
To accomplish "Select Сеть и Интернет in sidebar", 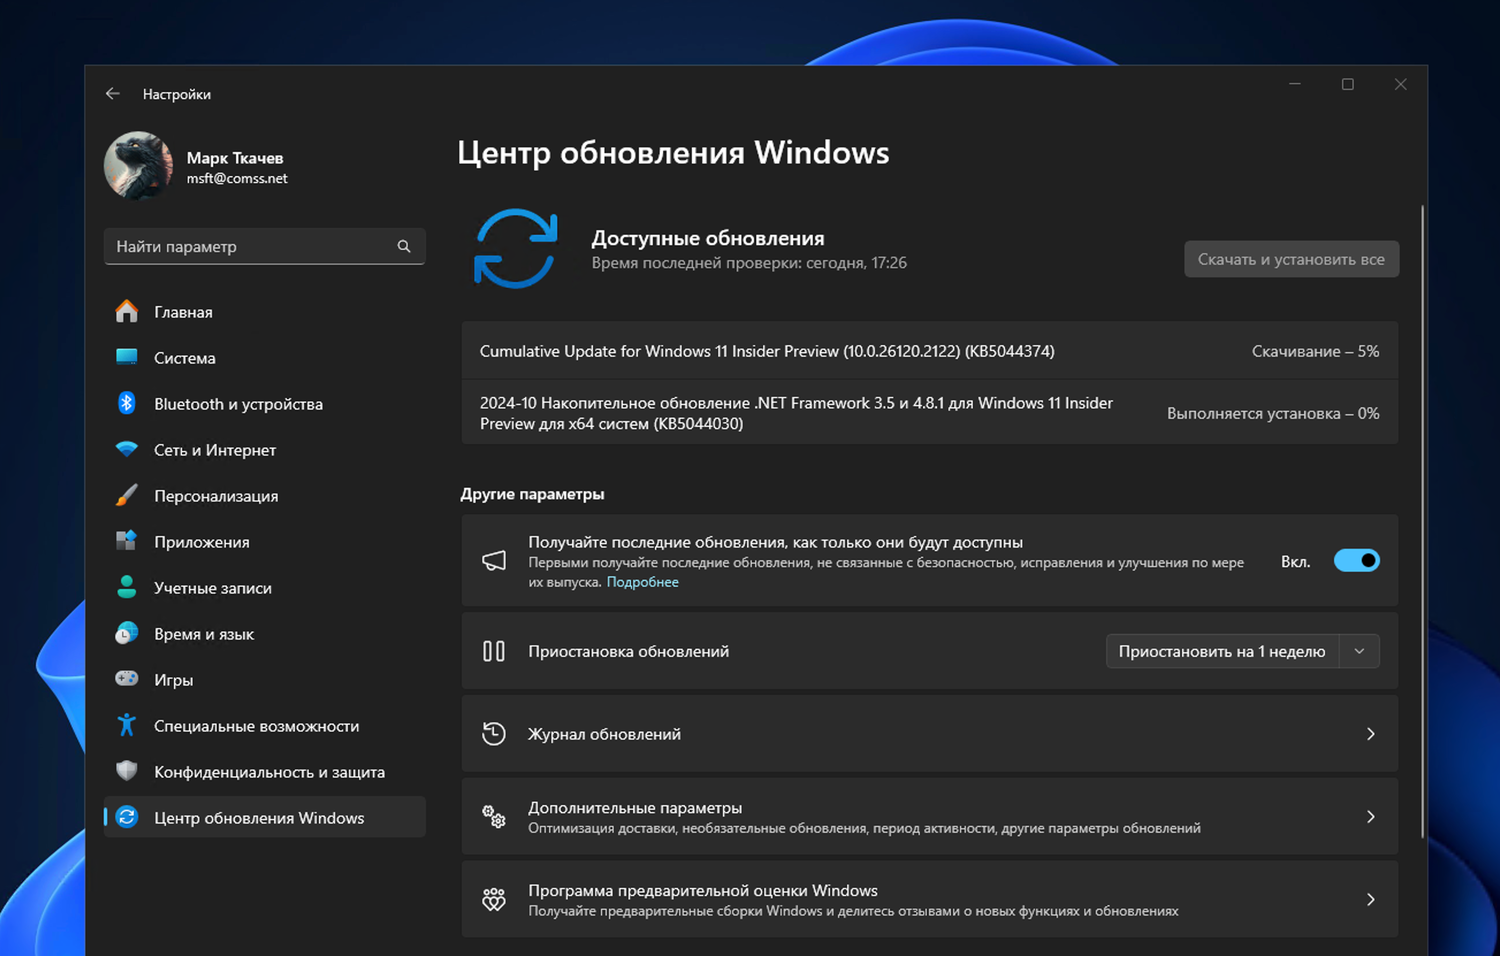I will tap(264, 450).
